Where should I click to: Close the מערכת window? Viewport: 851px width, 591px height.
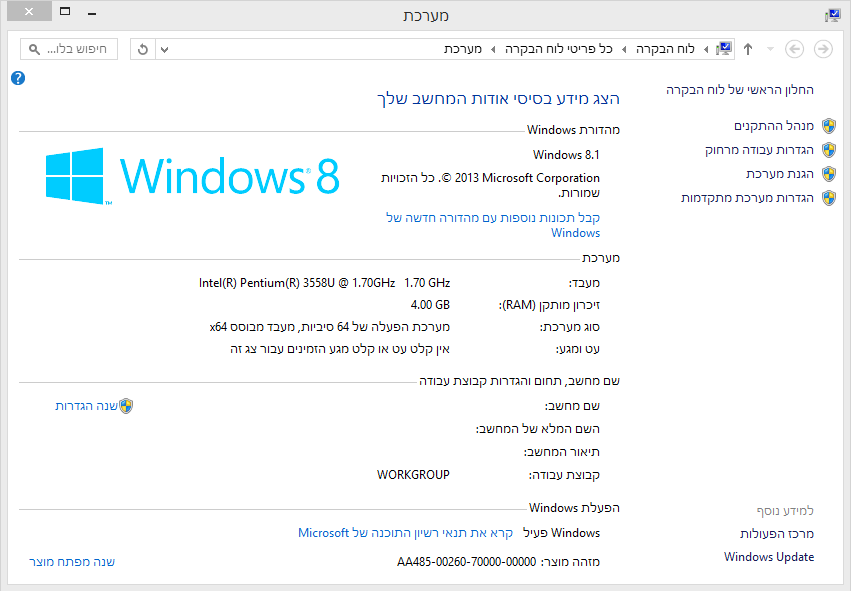click(29, 11)
